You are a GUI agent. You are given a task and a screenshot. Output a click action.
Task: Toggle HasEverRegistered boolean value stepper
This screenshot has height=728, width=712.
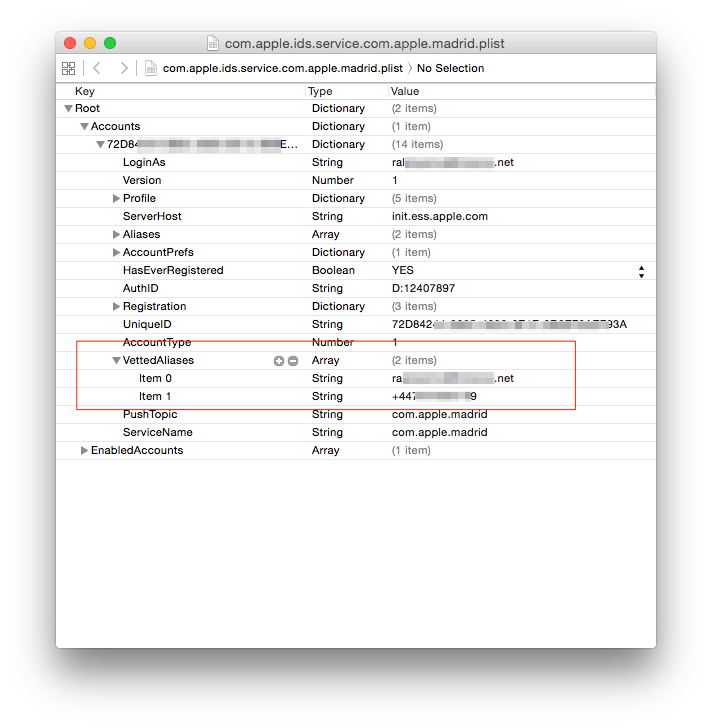tap(641, 272)
